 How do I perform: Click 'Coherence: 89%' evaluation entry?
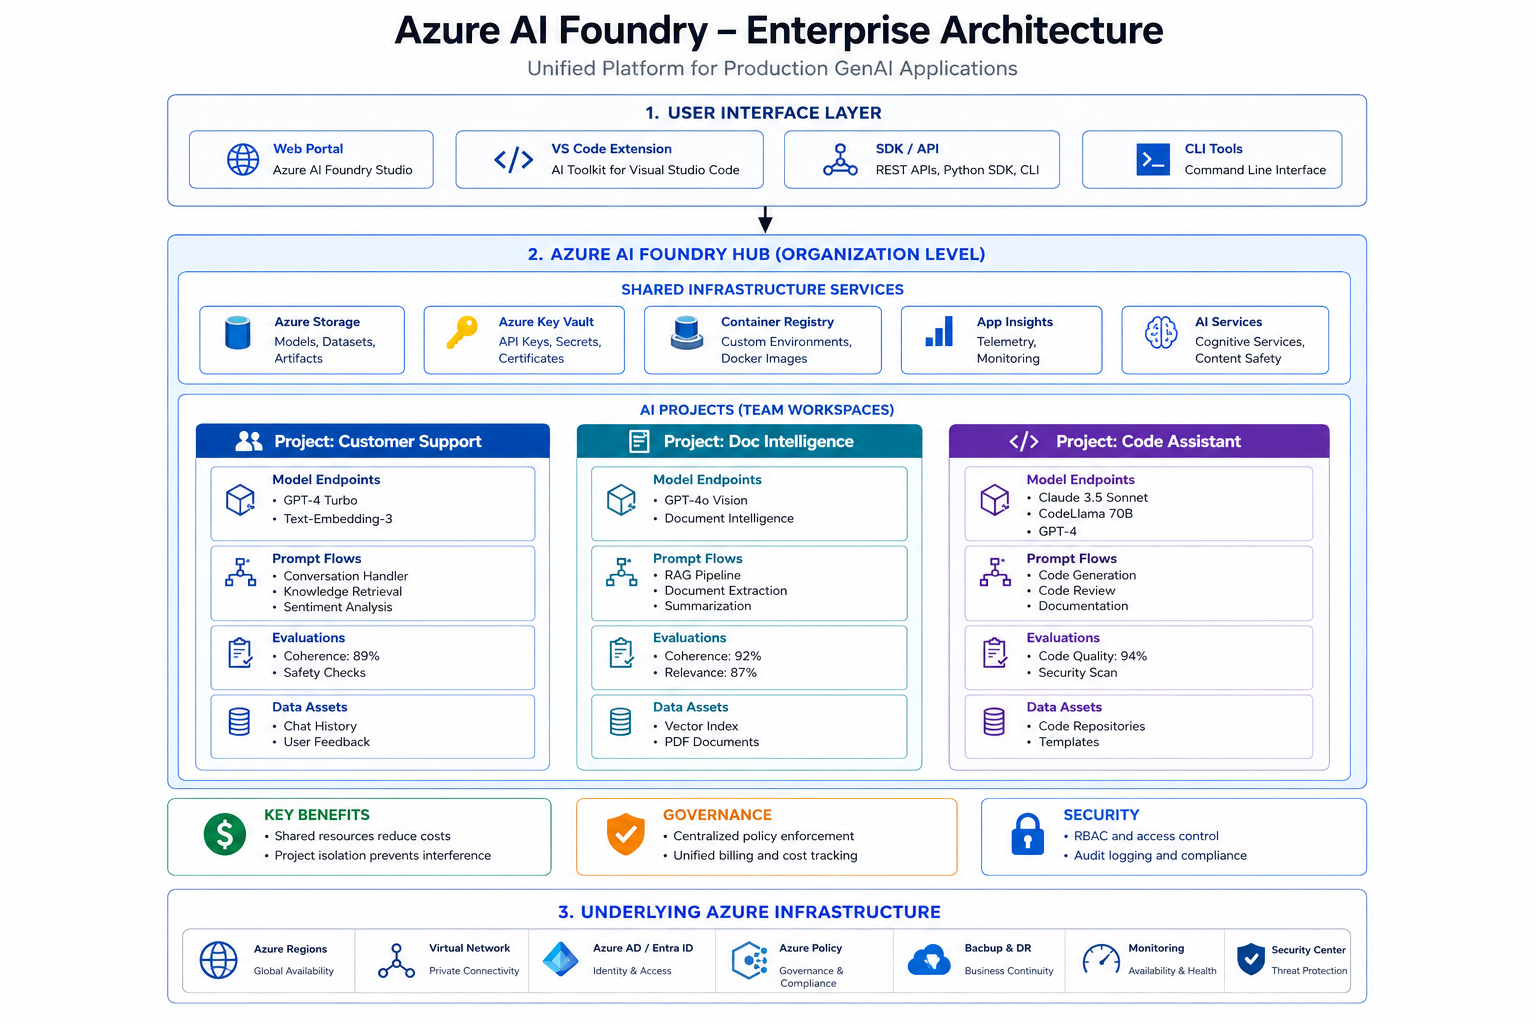point(332,657)
